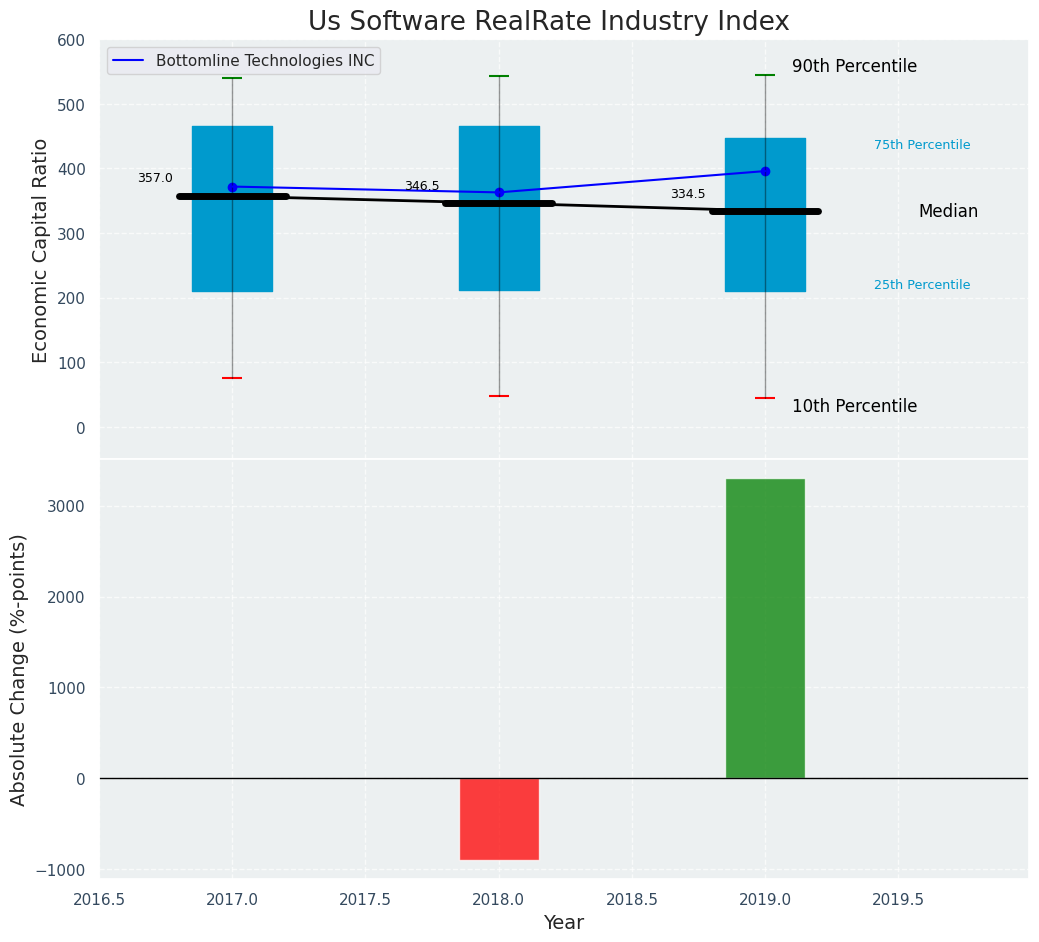Click the green 90th percentile cap for 2019

765,75
